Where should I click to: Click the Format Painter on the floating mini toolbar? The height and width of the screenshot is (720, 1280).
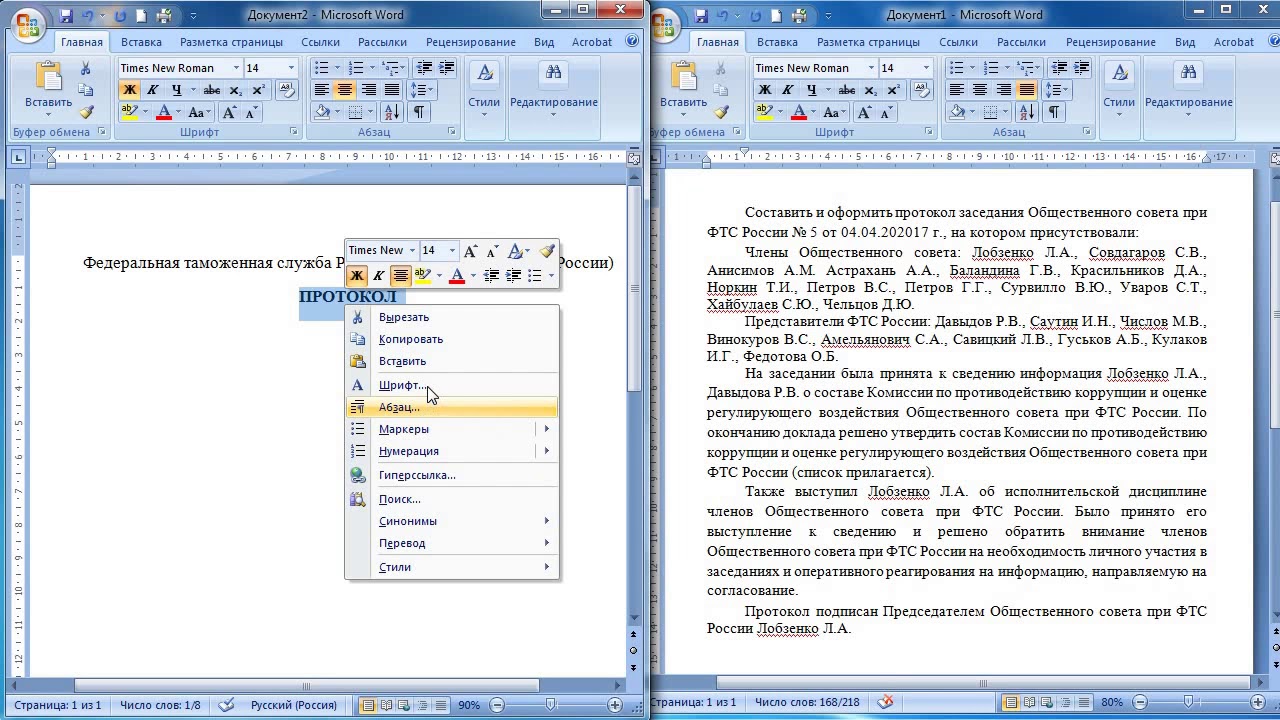(x=547, y=251)
